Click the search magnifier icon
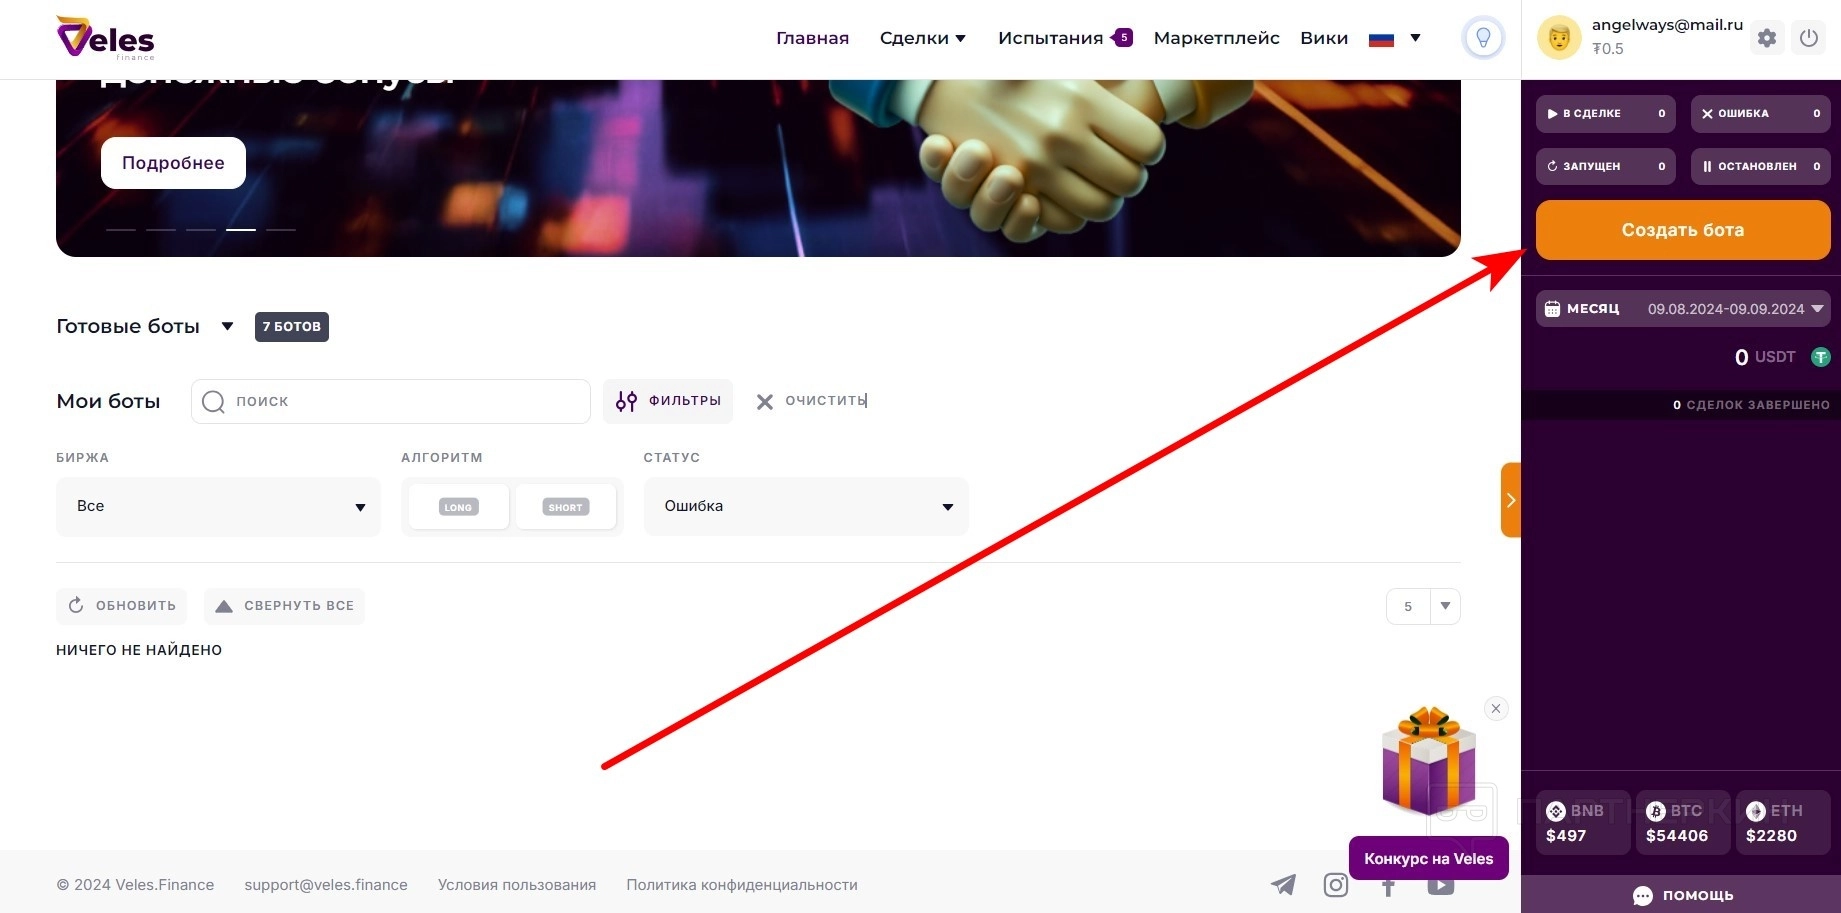The width and height of the screenshot is (1841, 913). point(213,401)
